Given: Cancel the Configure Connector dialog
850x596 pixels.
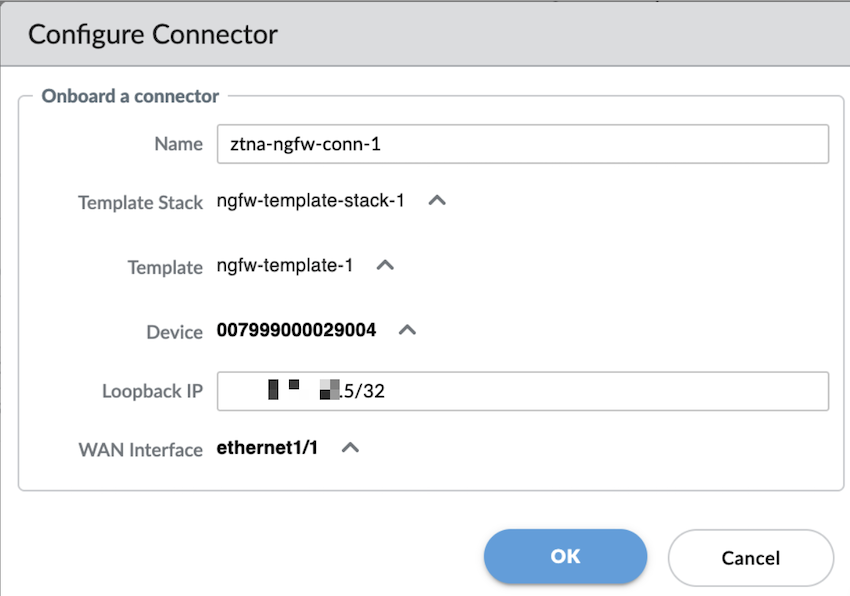Looking at the screenshot, I should (750, 558).
